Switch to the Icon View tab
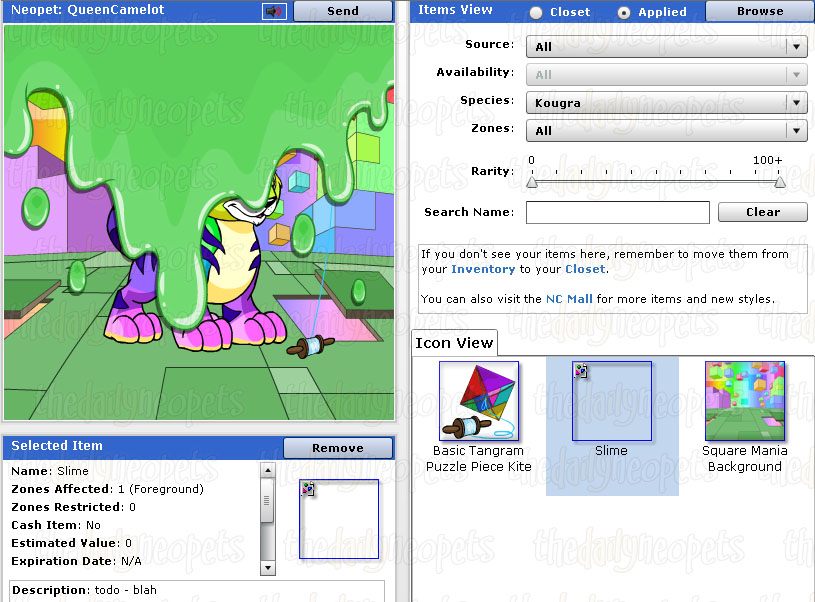This screenshot has height=602, width=815. tap(454, 343)
